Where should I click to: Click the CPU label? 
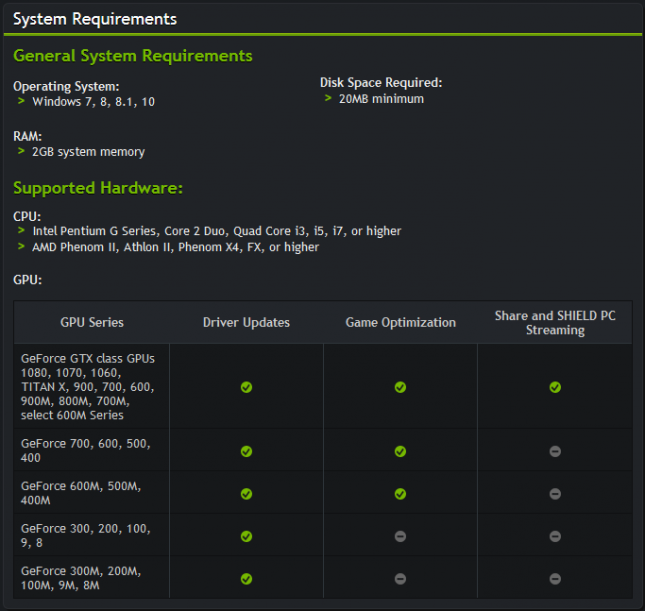(x=27, y=216)
